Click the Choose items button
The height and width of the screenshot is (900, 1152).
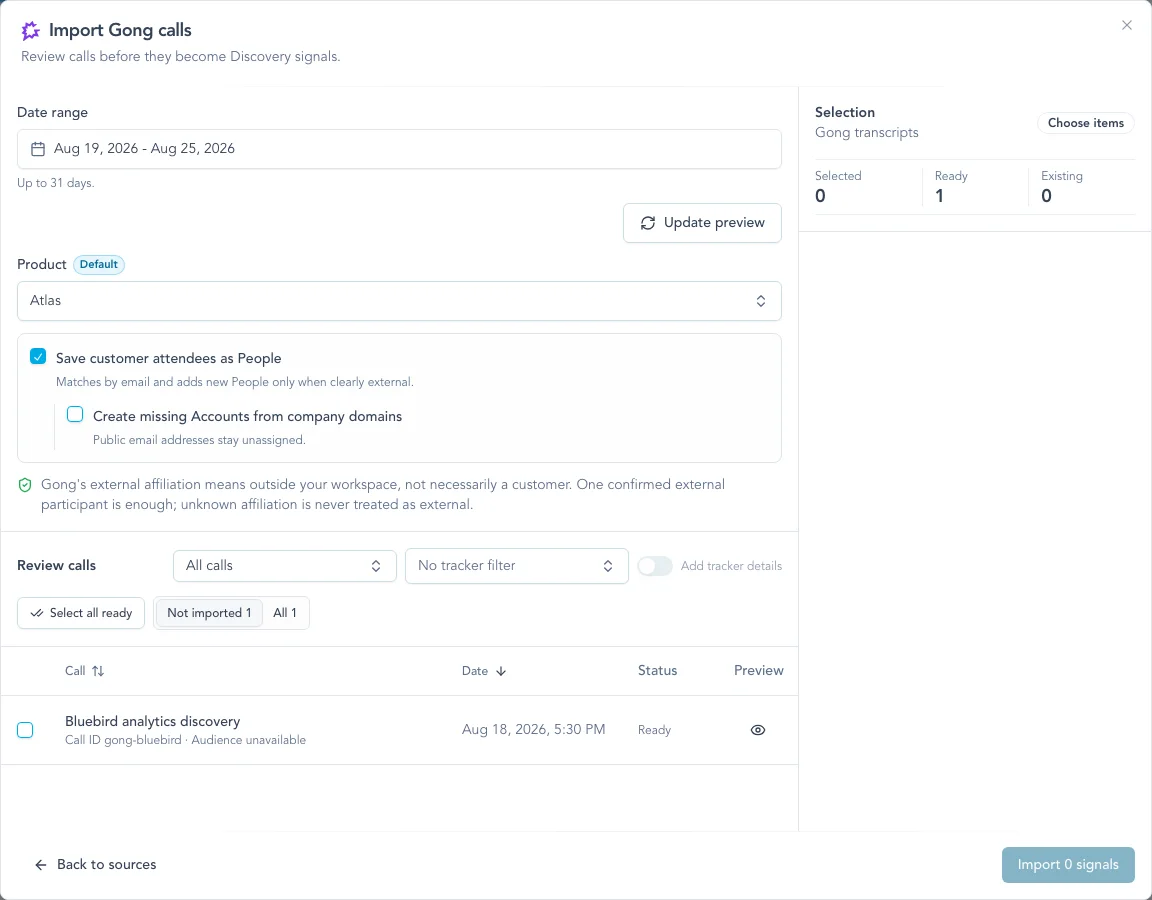tap(1085, 123)
